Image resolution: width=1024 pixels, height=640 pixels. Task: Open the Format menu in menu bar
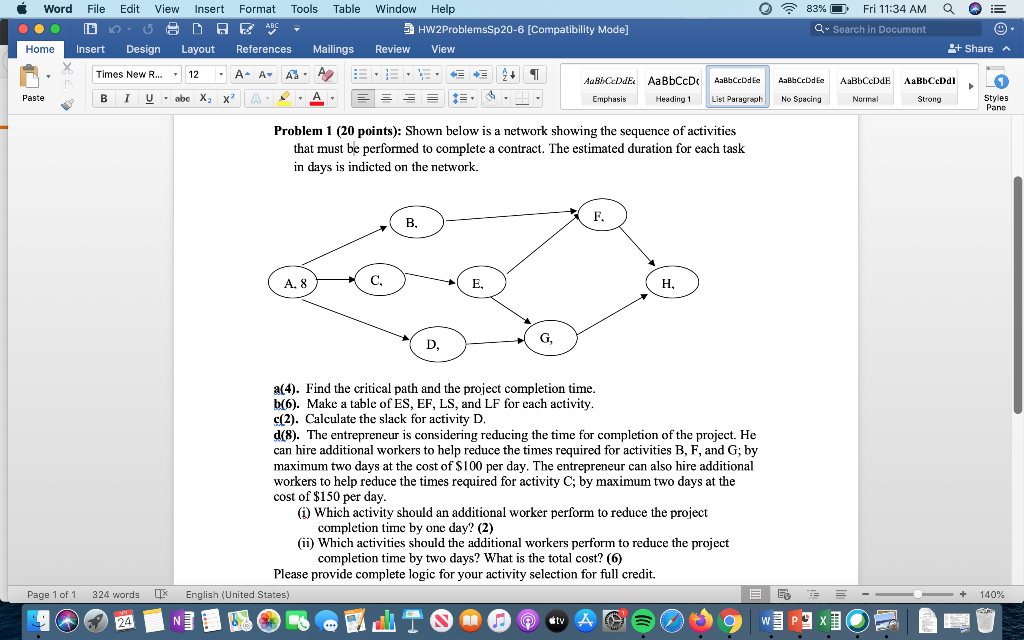[257, 9]
